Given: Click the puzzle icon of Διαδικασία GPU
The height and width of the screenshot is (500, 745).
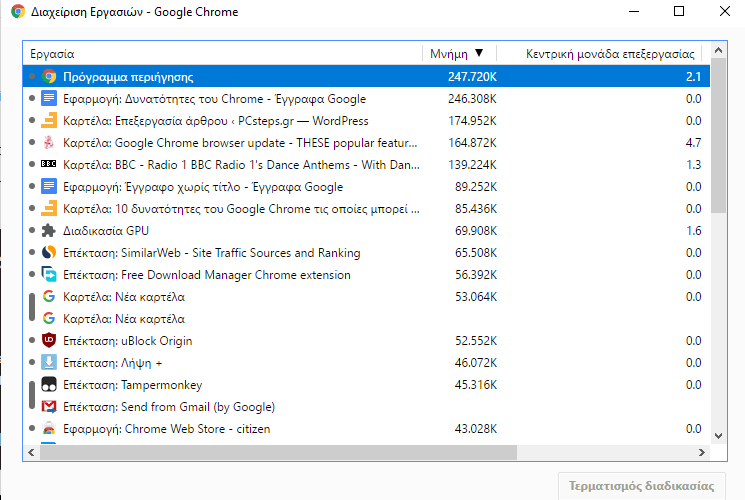Looking at the screenshot, I should (49, 231).
